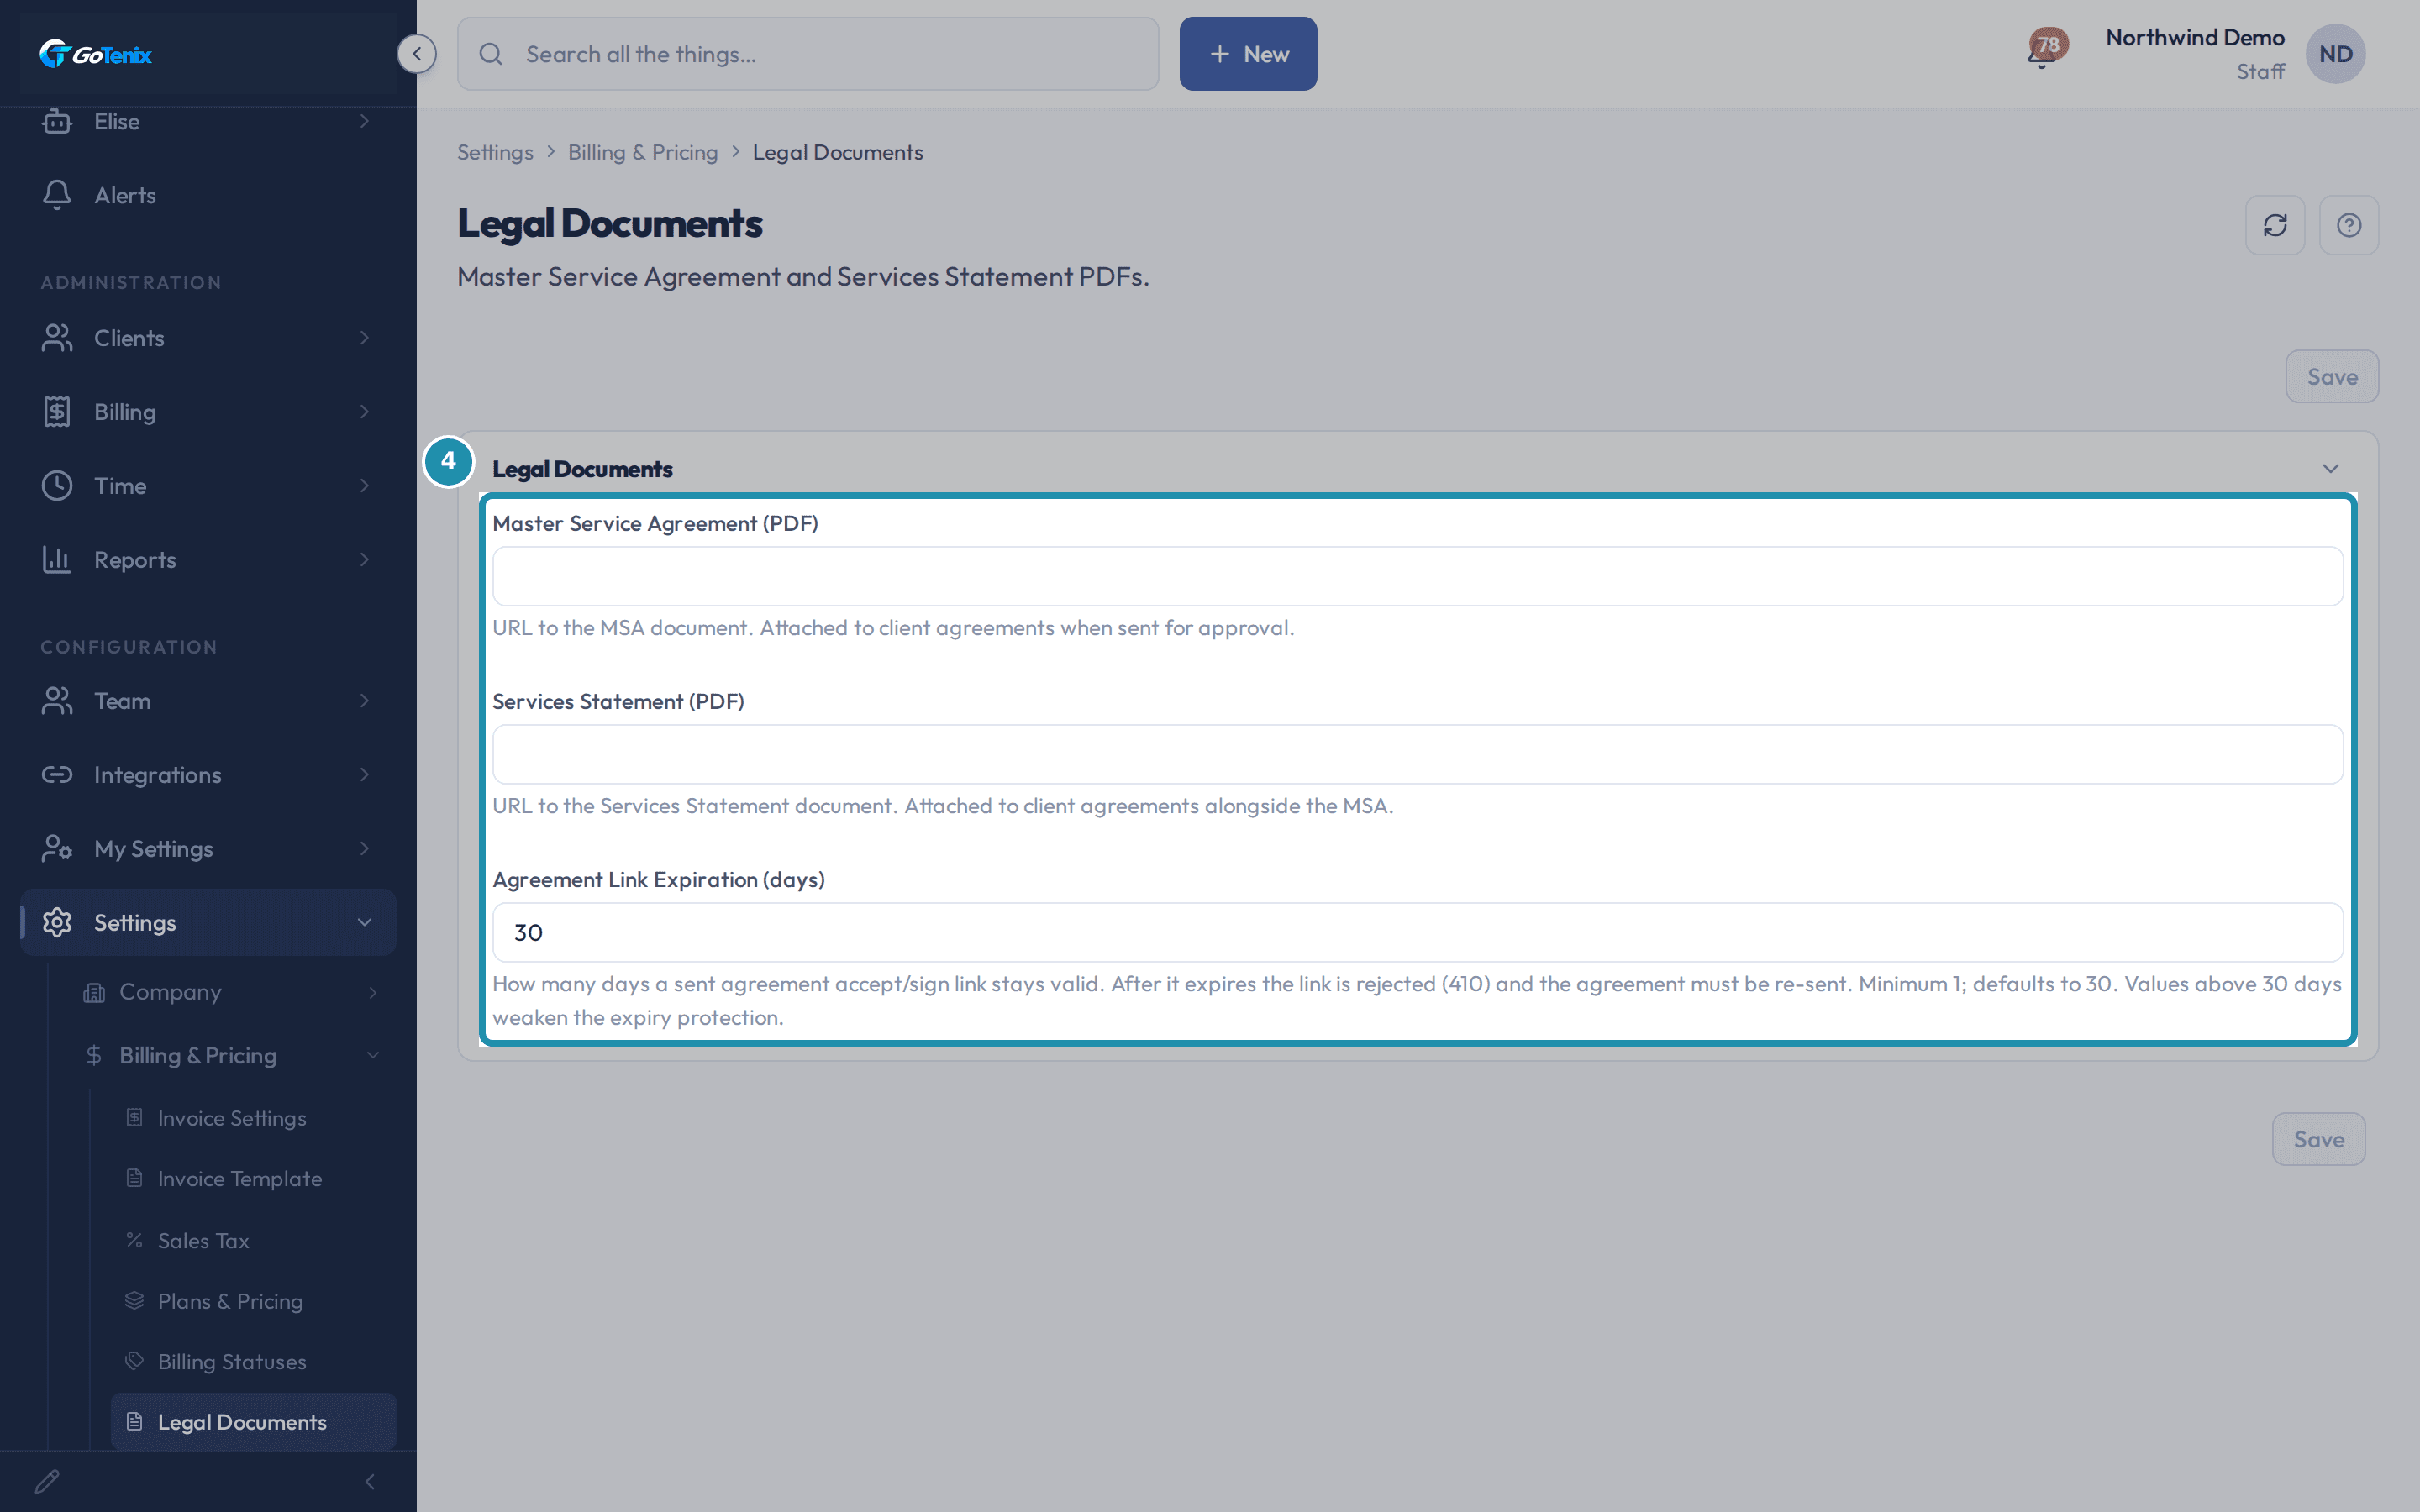Expand the Billing menu chevron
This screenshot has height=1512, width=2420.
click(x=365, y=412)
